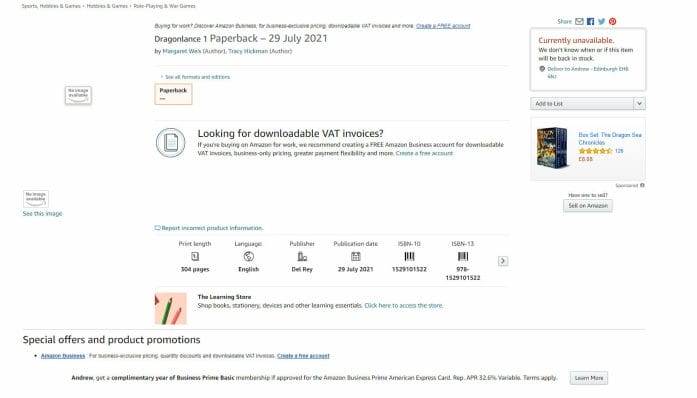Click the delivery location pin icon
This screenshot has height=398, width=697.
tap(542, 69)
